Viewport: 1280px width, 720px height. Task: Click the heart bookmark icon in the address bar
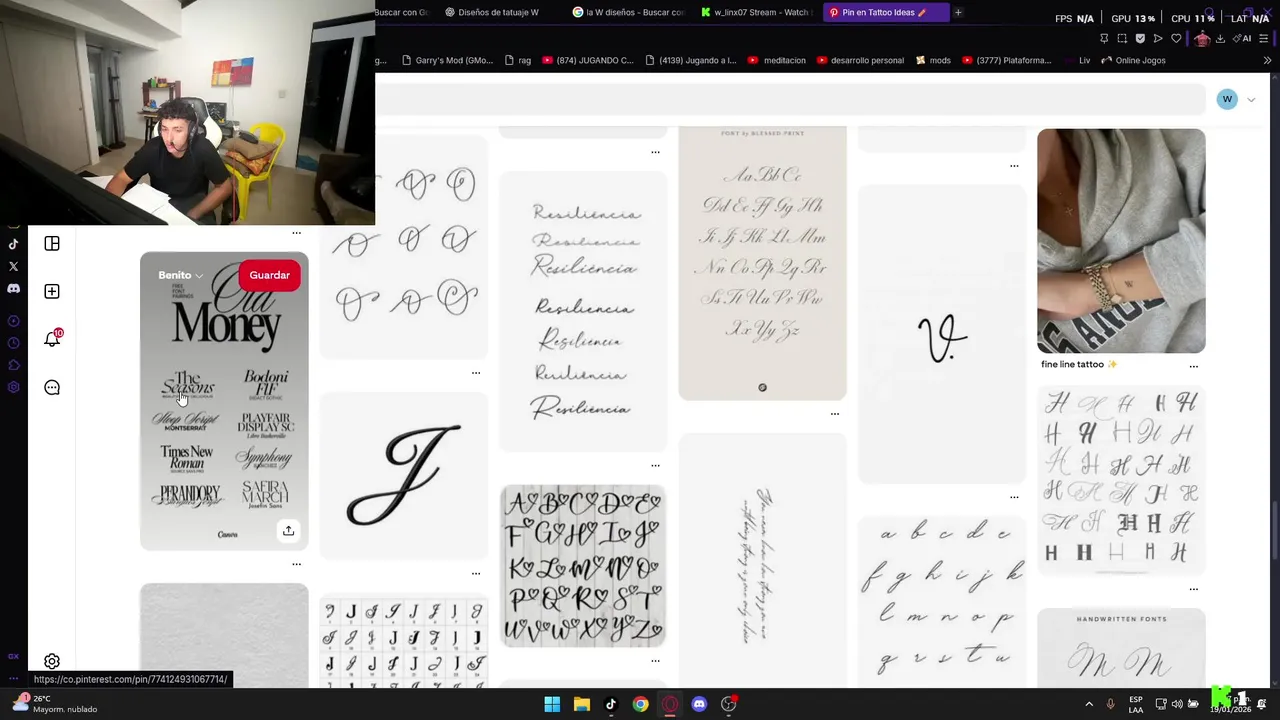(1176, 38)
